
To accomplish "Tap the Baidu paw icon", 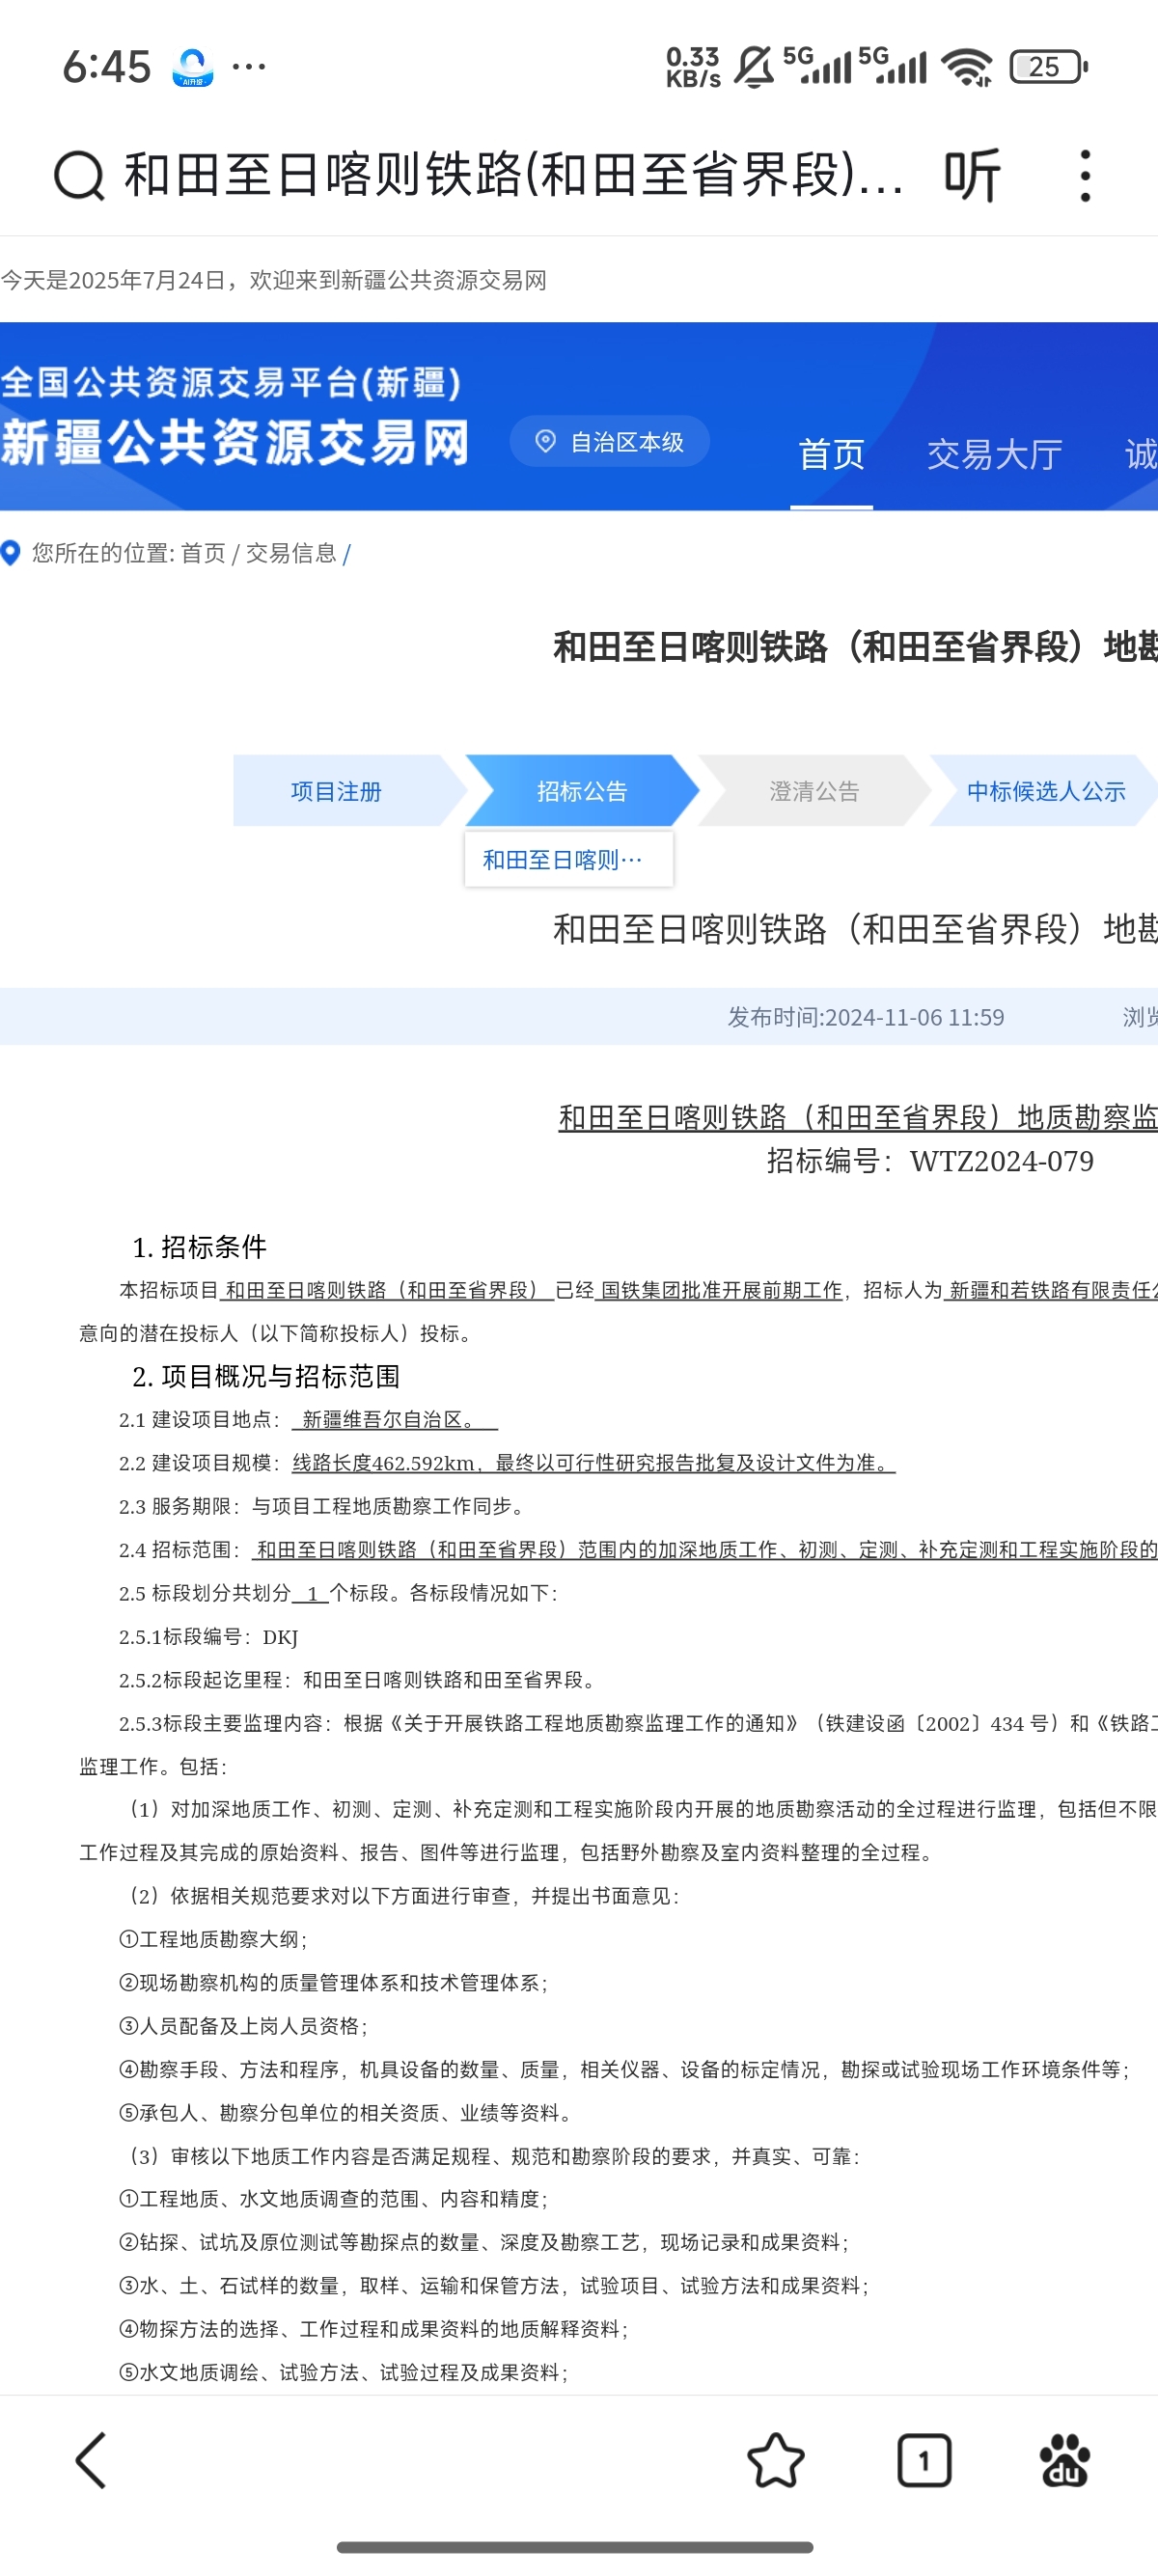I will 1065,2460.
